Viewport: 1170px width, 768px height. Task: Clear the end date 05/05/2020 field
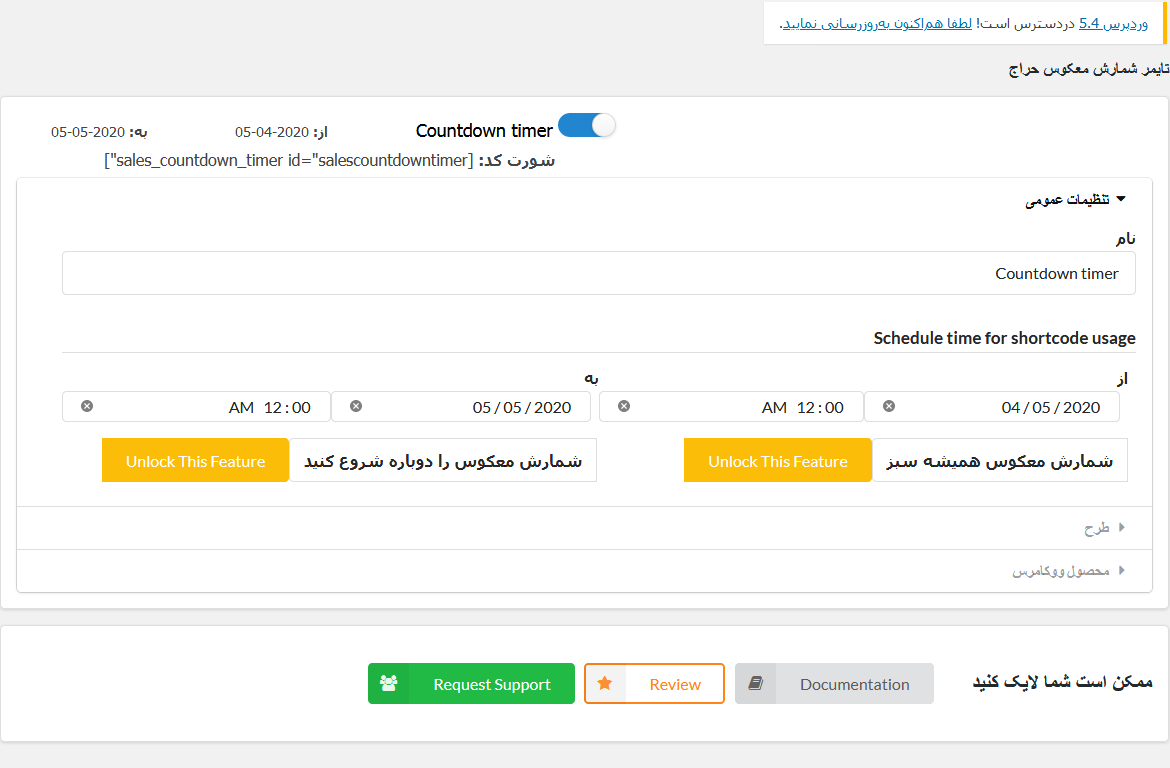[x=356, y=406]
